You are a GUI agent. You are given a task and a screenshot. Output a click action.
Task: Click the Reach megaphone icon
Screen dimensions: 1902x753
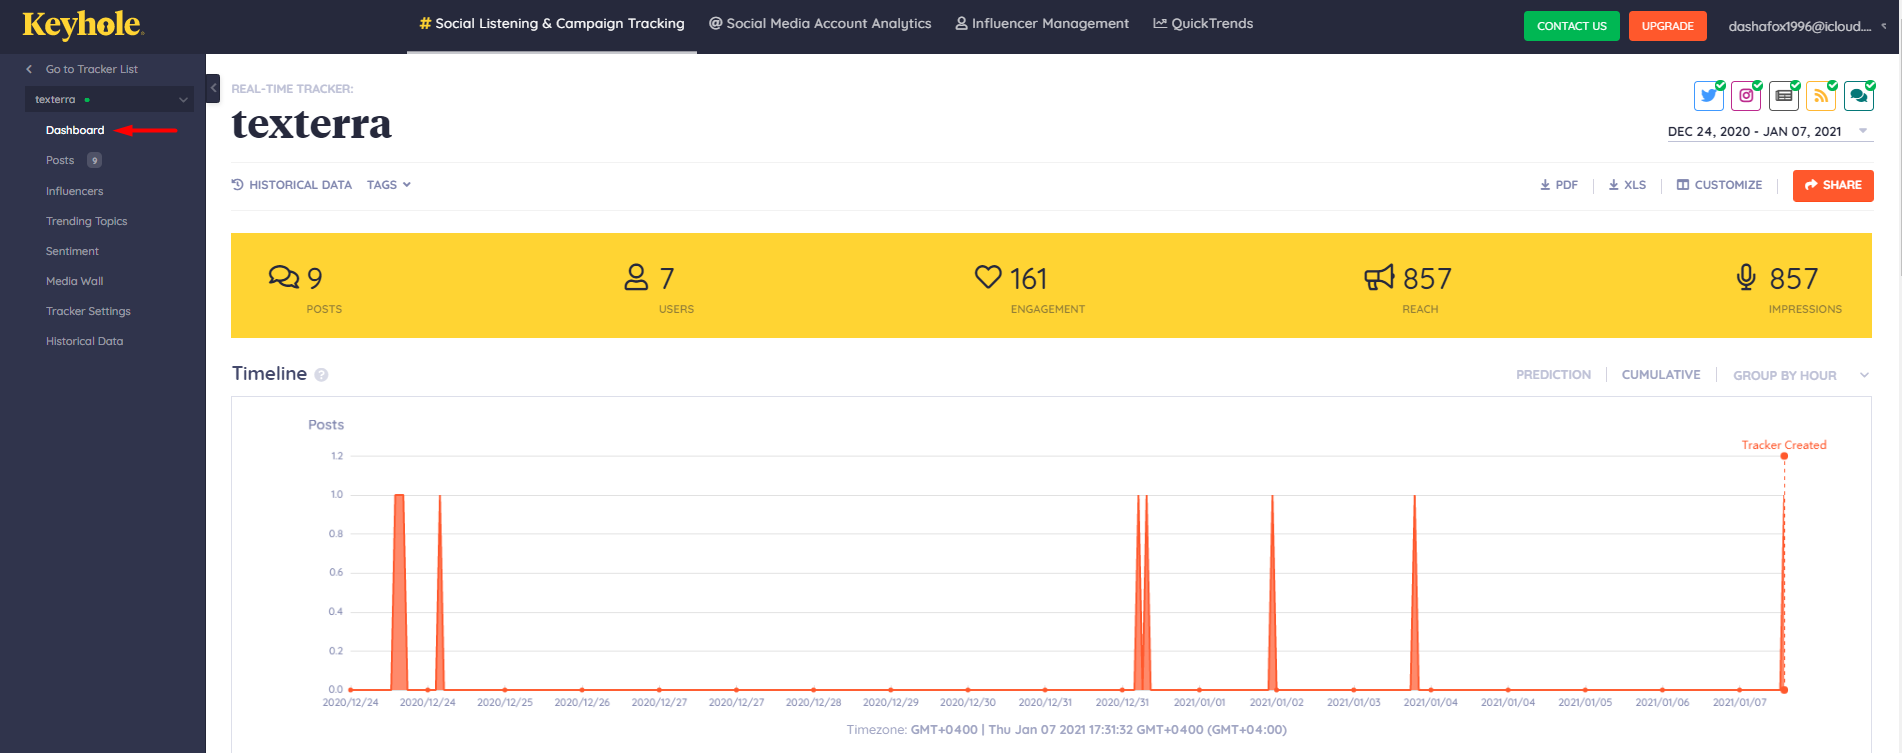click(x=1379, y=277)
